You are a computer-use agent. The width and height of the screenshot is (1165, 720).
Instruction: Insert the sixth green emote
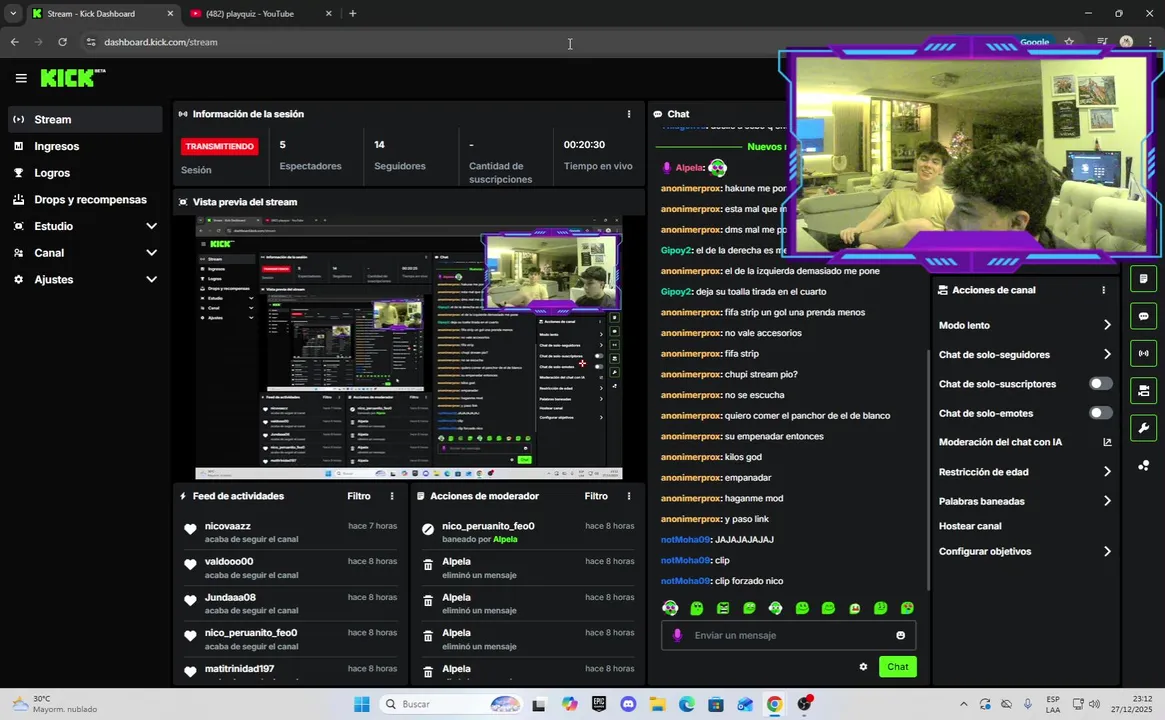802,608
